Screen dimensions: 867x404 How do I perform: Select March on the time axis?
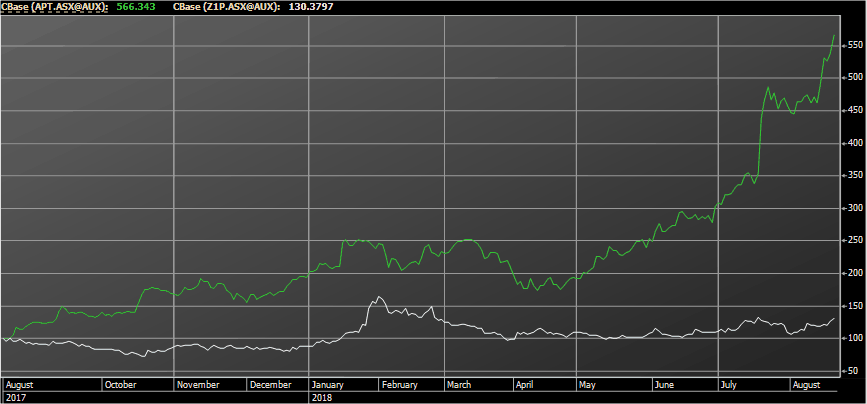pyautogui.click(x=459, y=385)
